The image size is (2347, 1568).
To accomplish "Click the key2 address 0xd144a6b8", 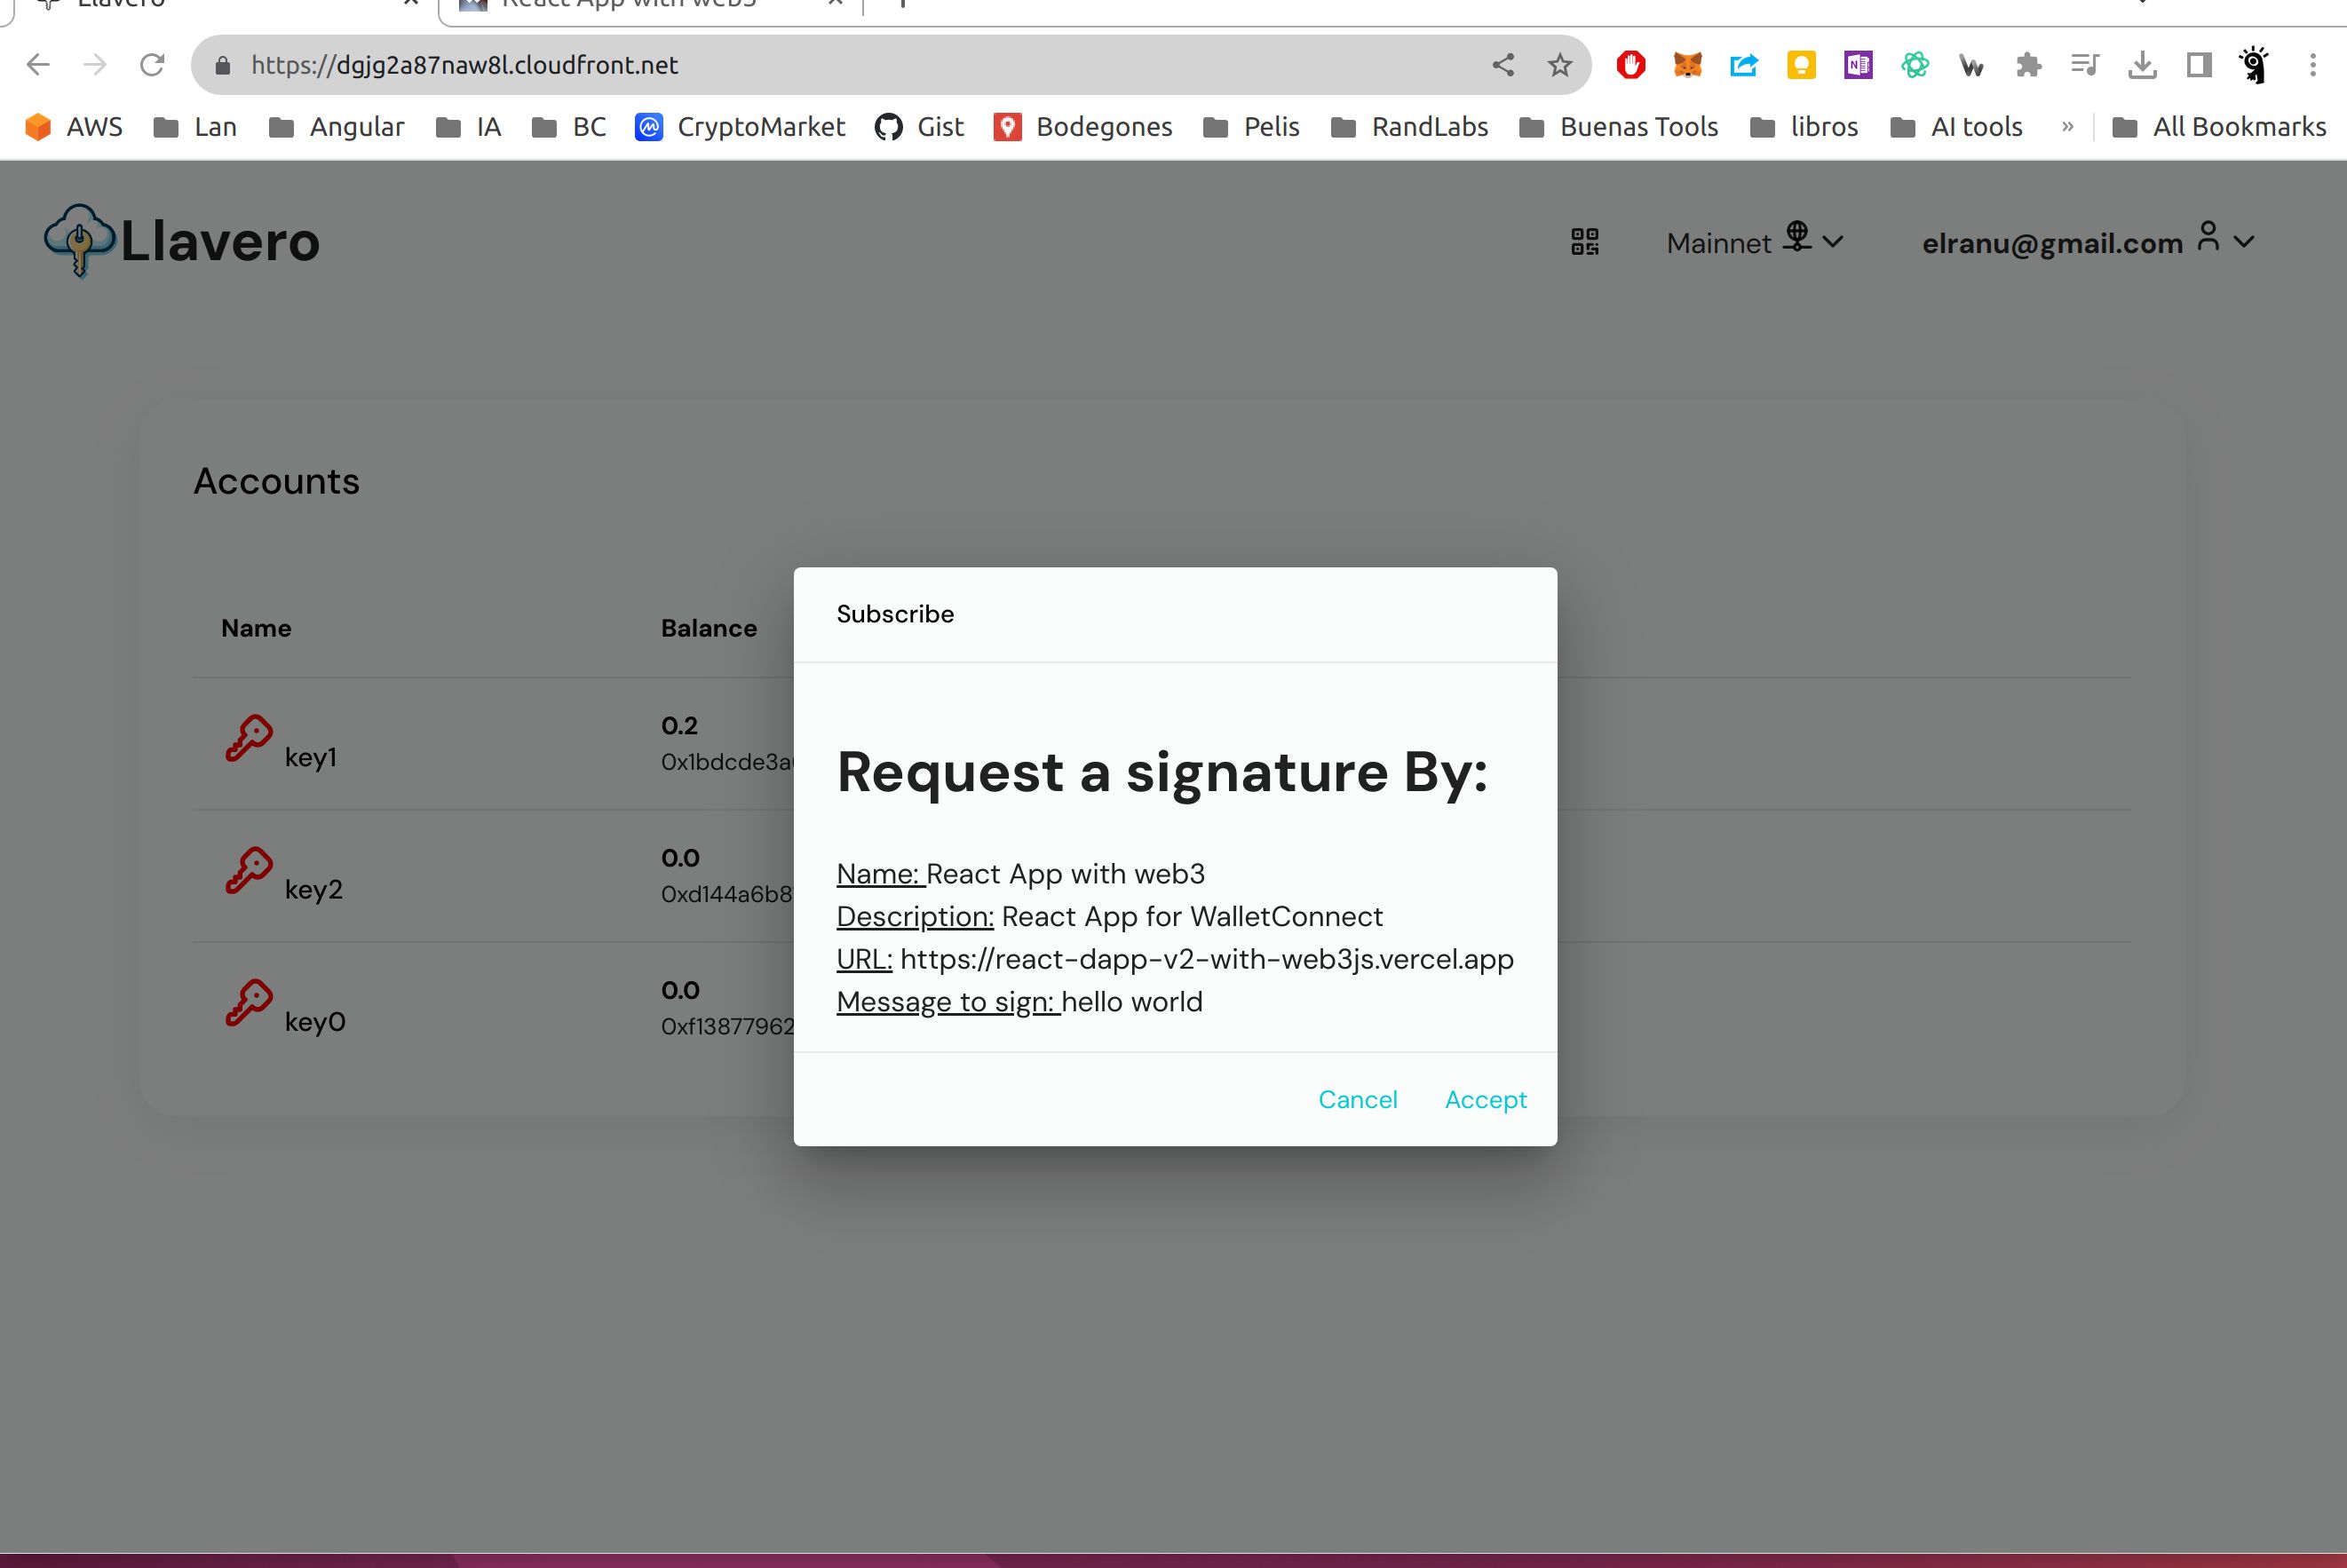I will [727, 894].
